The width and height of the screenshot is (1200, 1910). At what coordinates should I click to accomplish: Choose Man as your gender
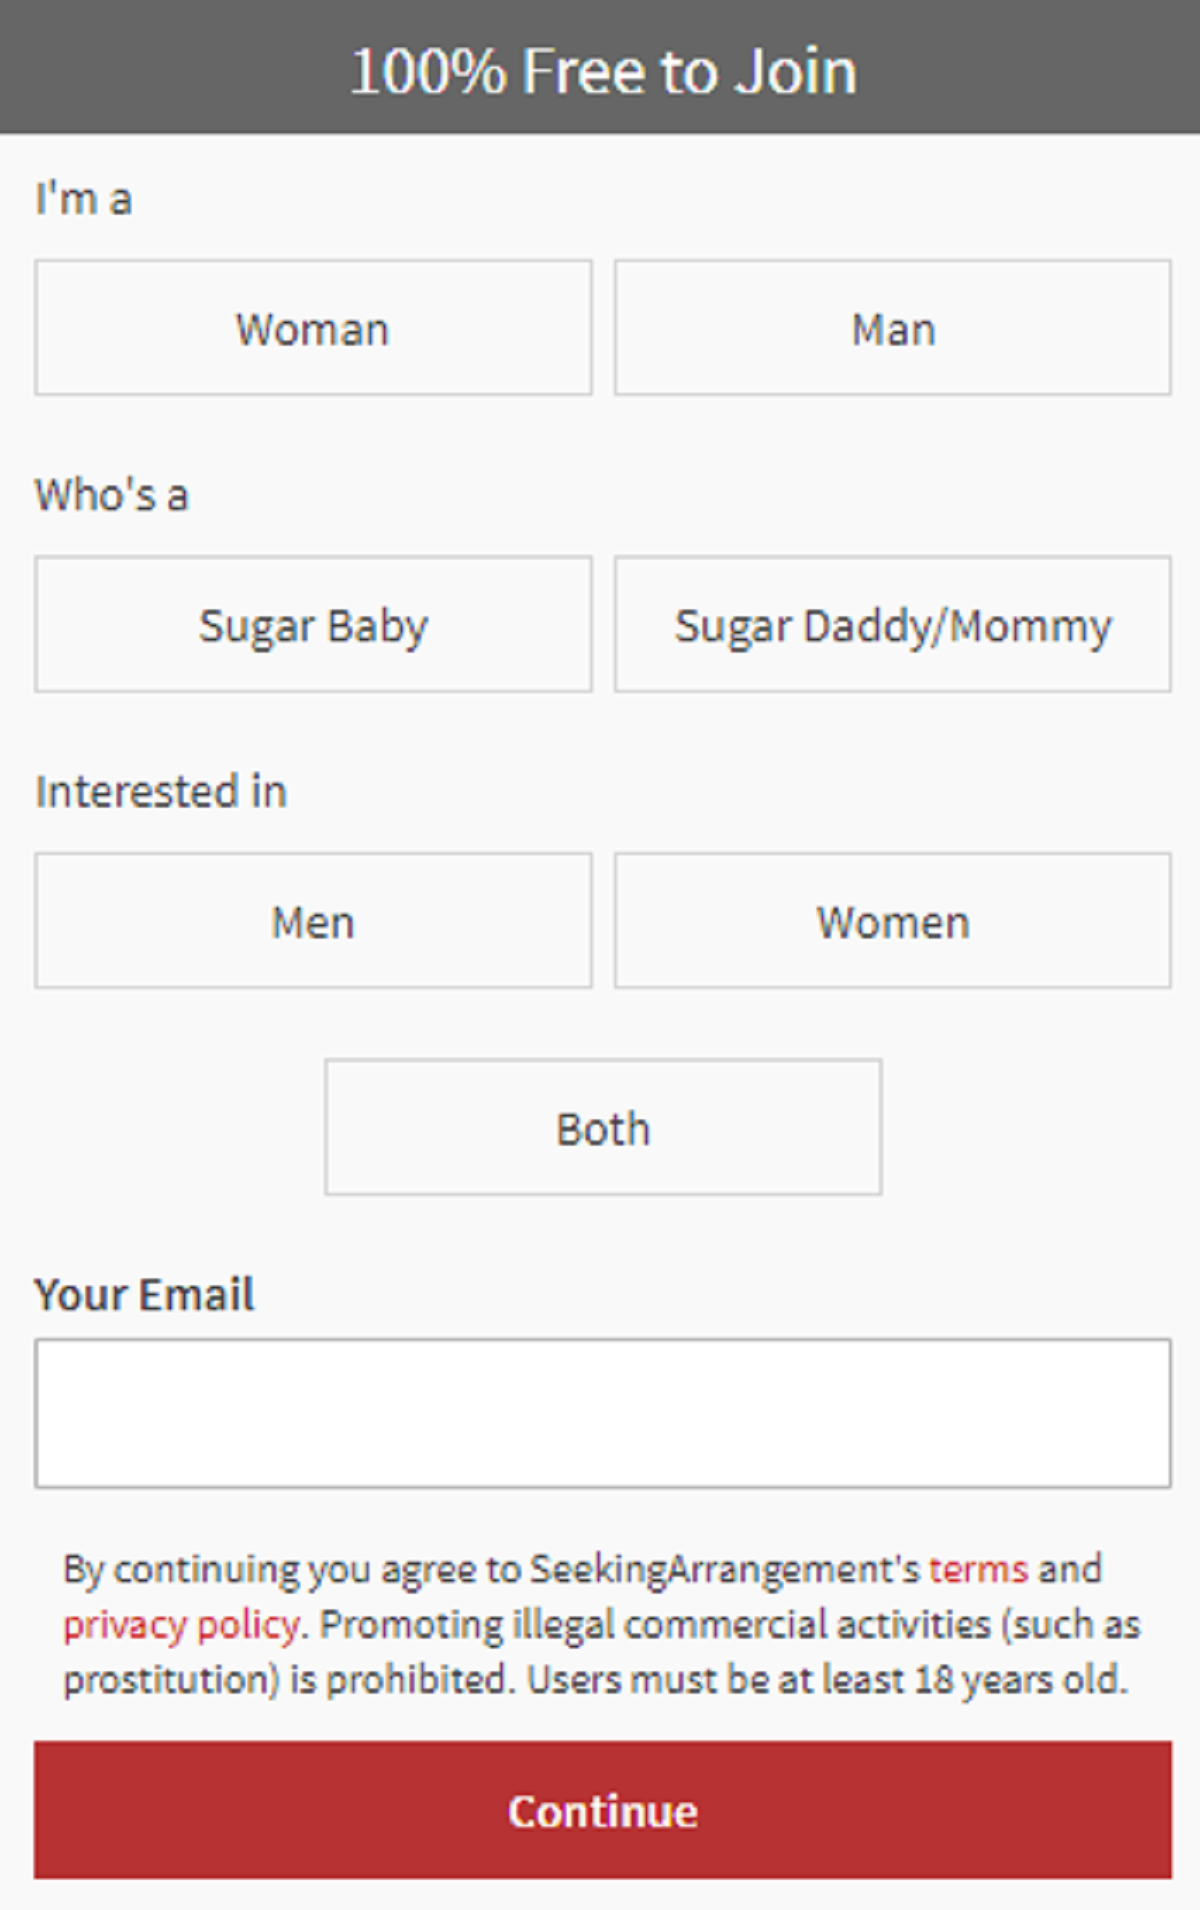pyautogui.click(x=892, y=328)
